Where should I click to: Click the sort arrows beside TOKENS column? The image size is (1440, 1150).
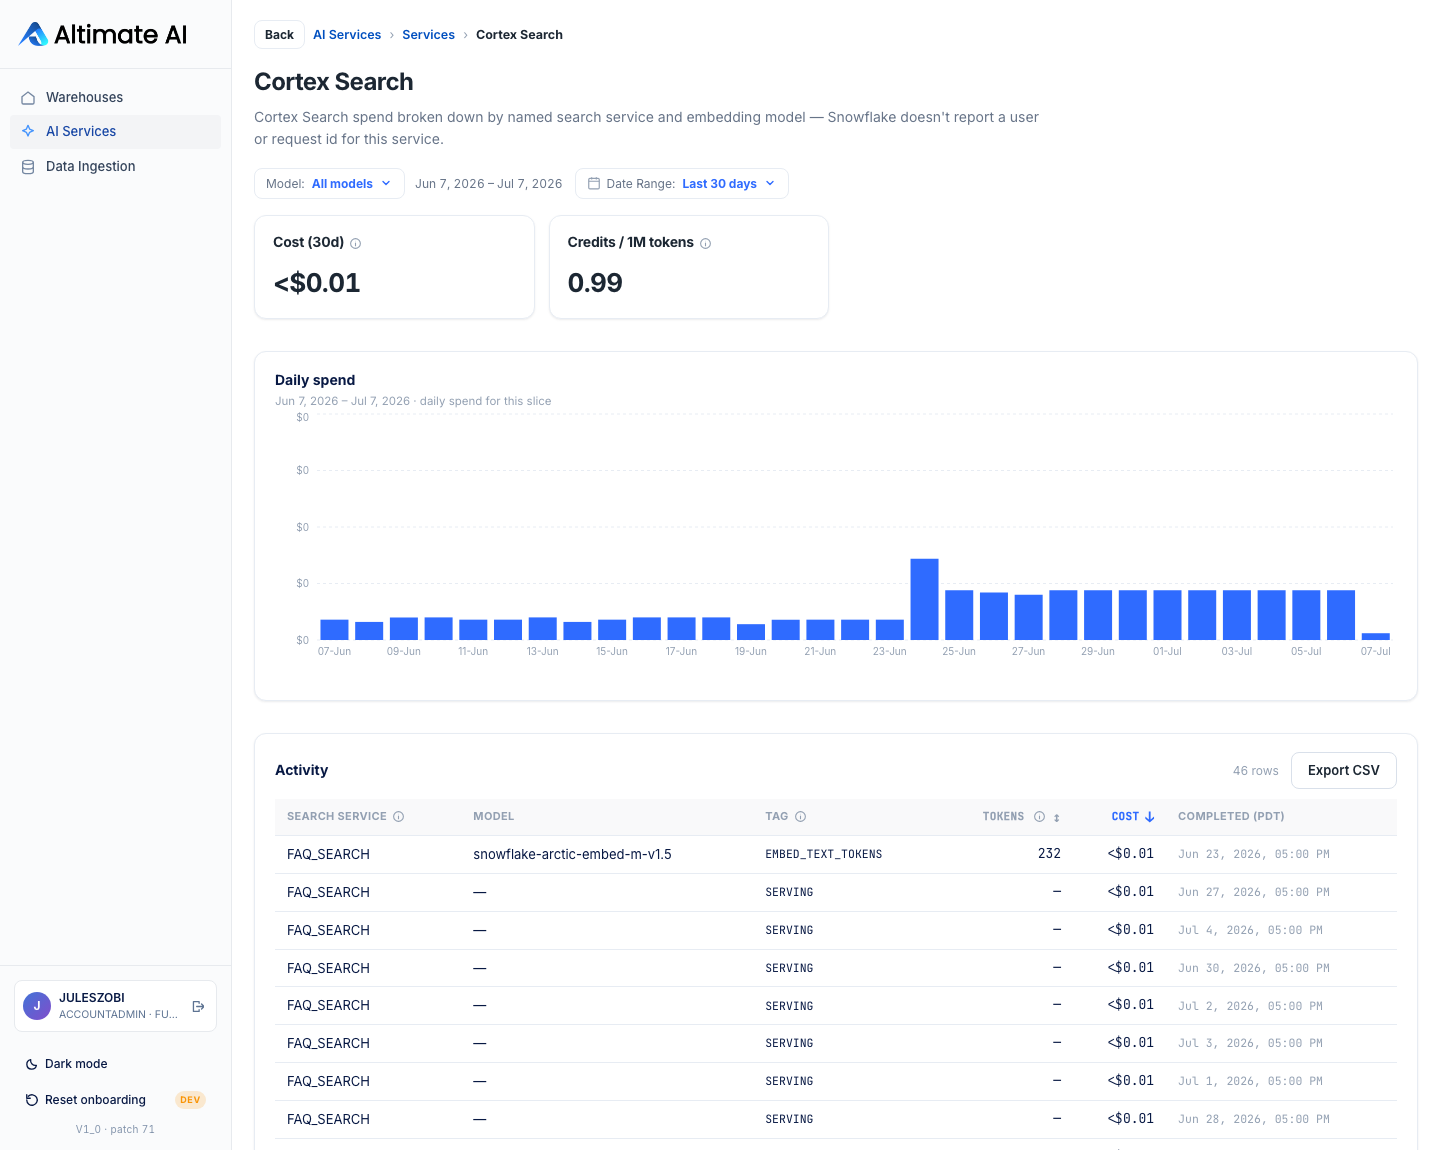(x=1056, y=818)
